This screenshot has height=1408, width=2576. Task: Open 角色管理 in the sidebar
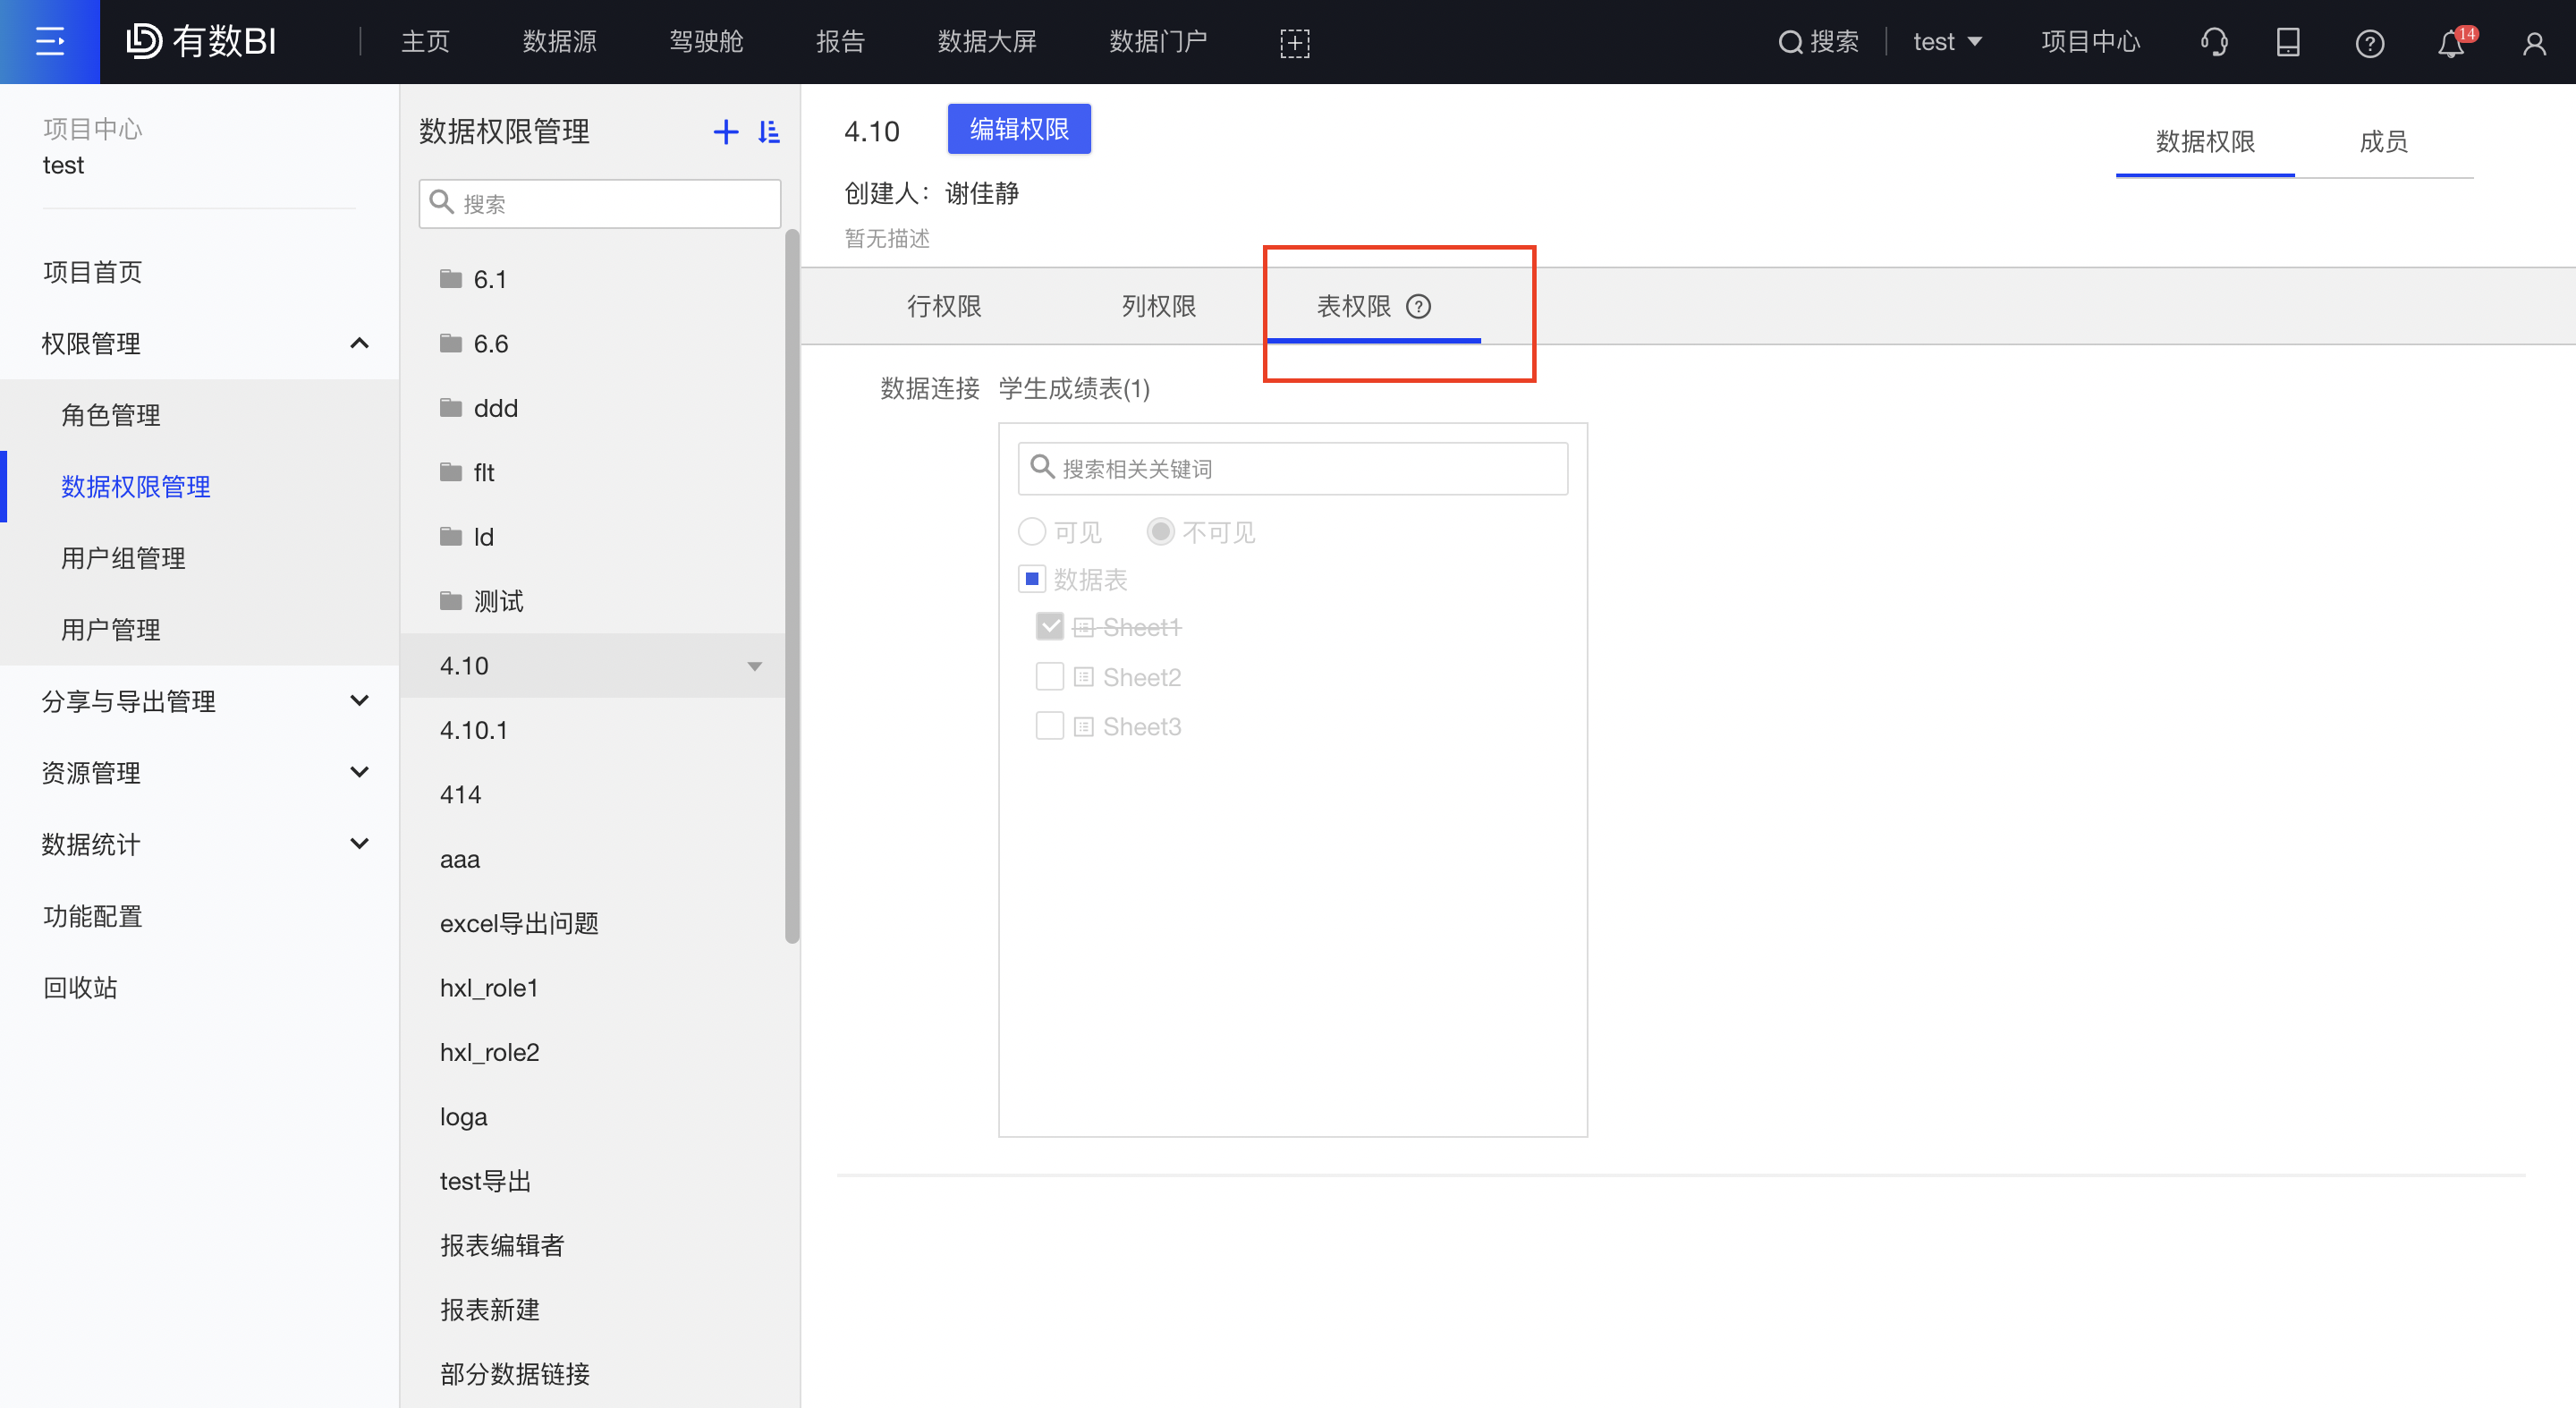110,415
